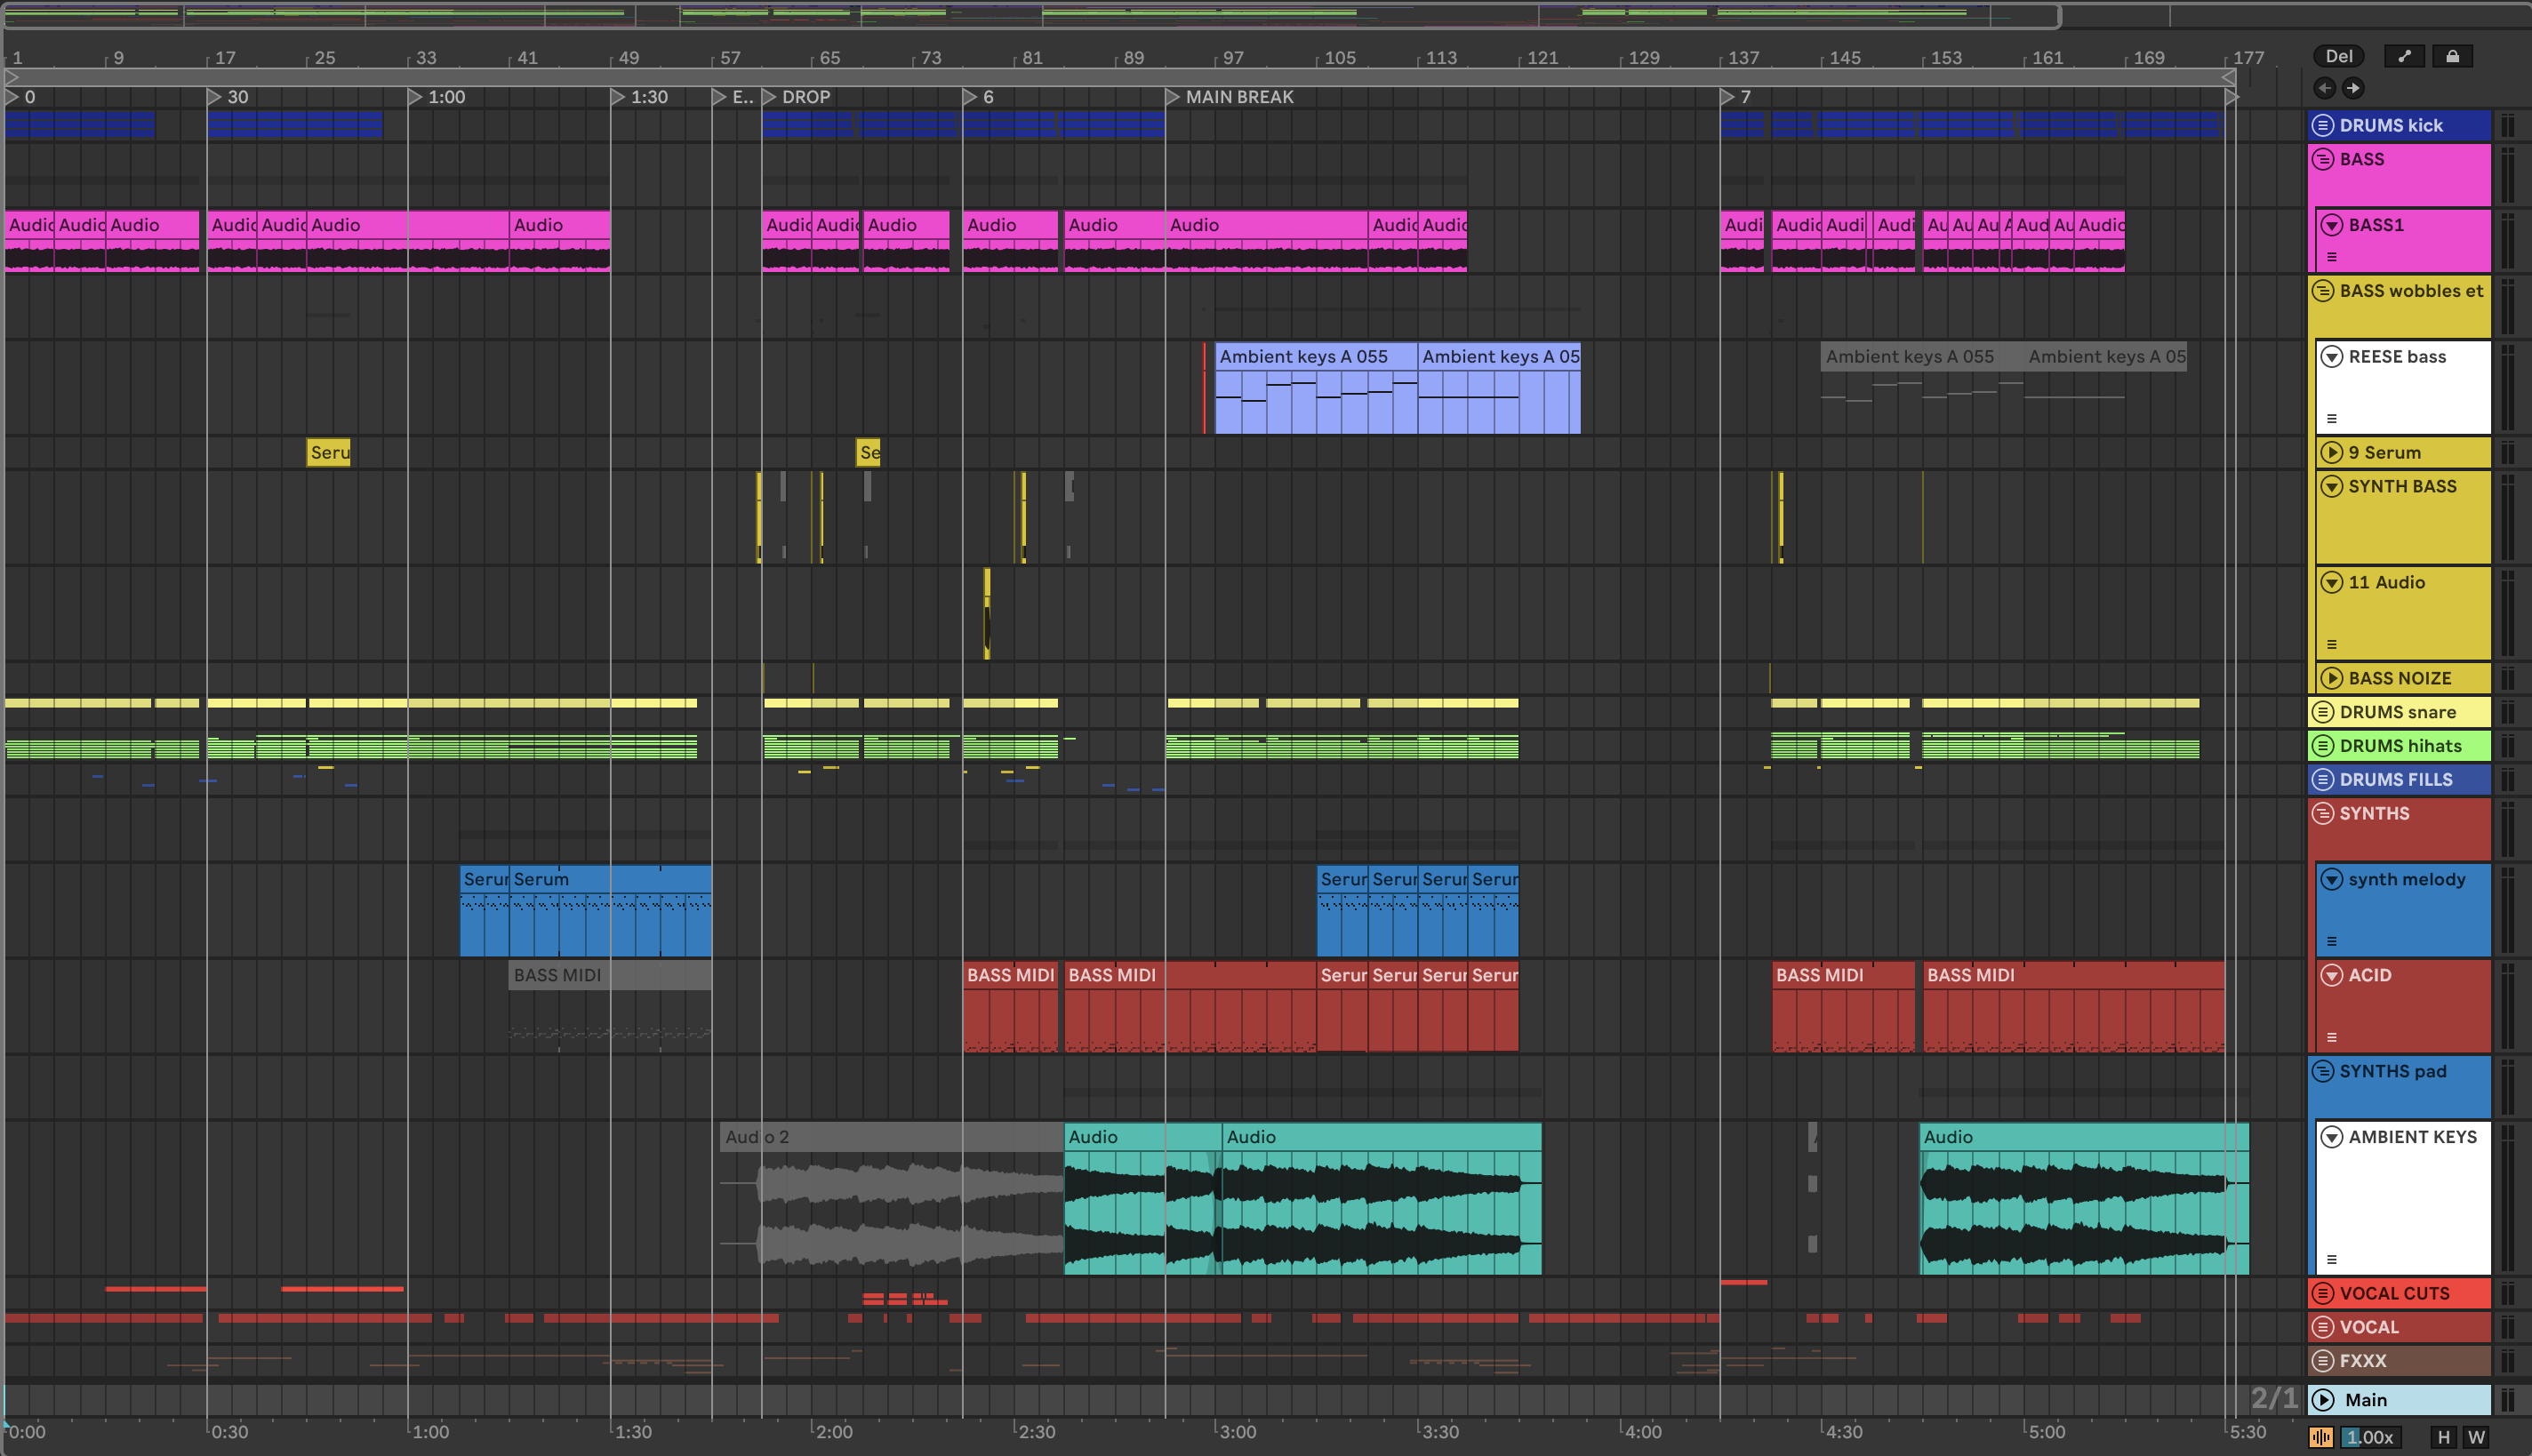Click the lanes icon under ACID
Image resolution: width=2532 pixels, height=1456 pixels.
(x=2332, y=1038)
